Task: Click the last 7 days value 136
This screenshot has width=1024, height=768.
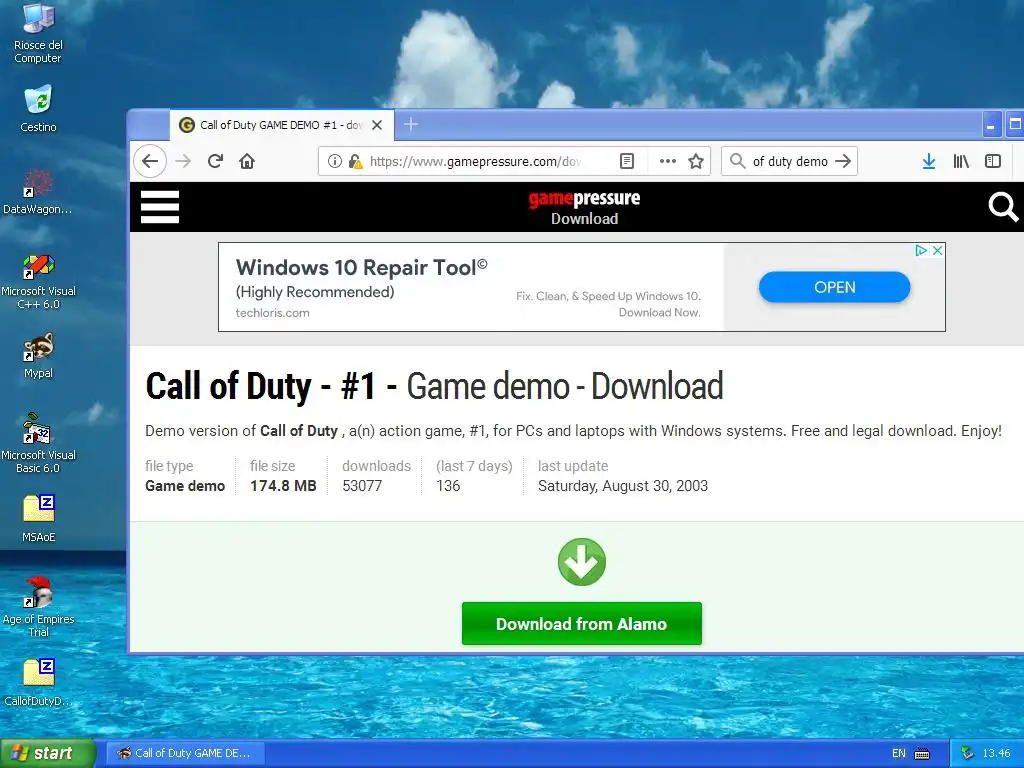Action: click(448, 486)
